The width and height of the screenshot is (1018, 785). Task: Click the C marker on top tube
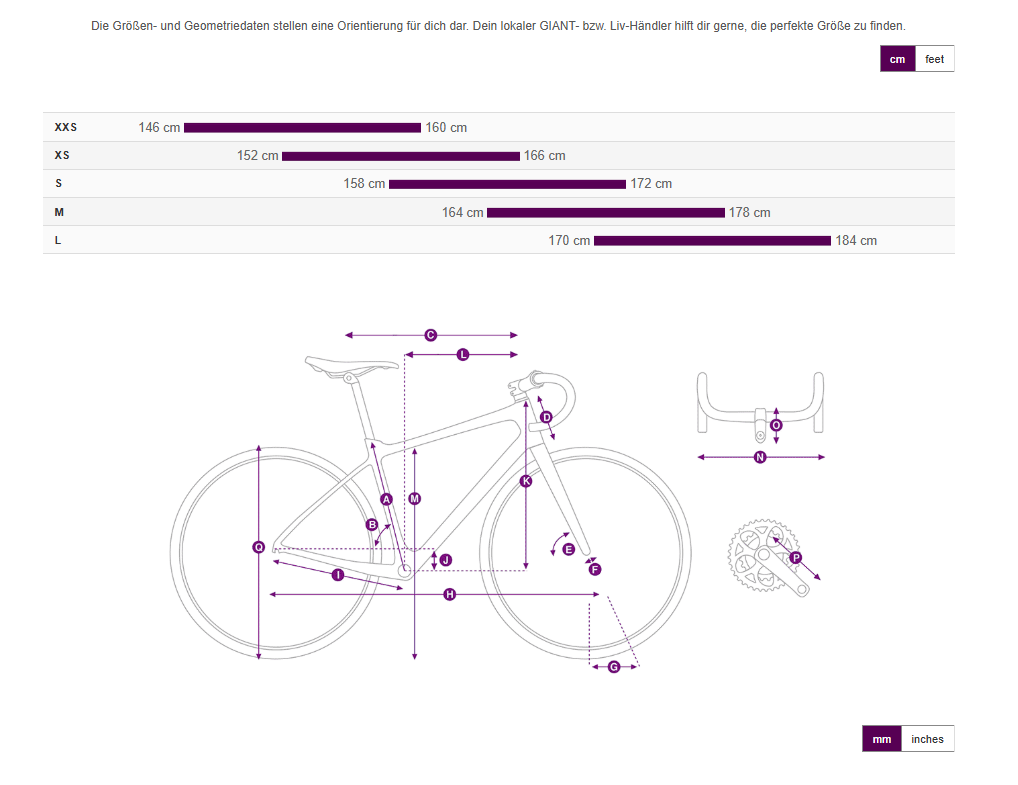click(430, 335)
